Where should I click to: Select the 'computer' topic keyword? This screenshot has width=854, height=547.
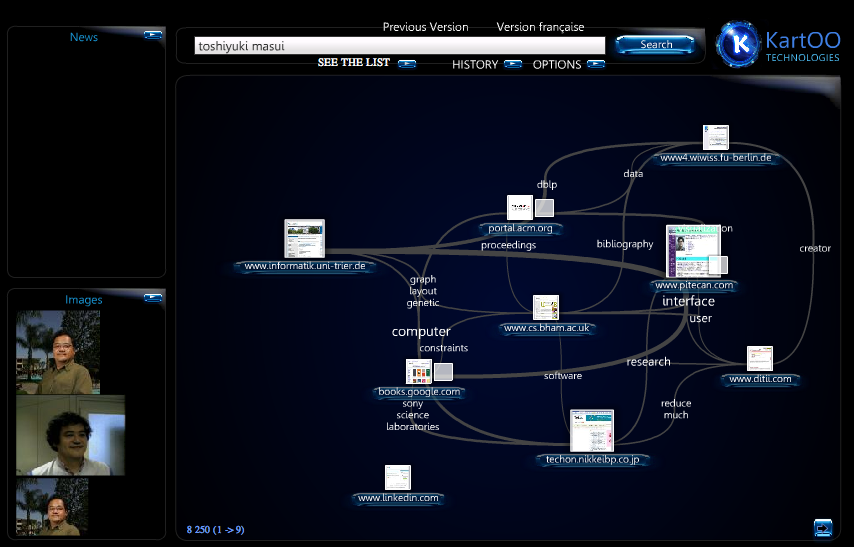421,331
